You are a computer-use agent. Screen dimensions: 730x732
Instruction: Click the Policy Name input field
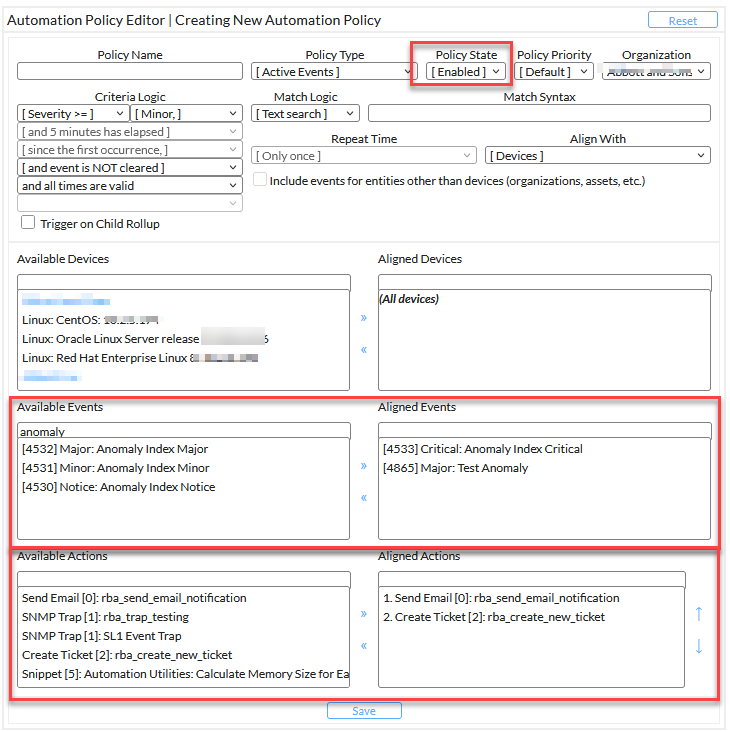(x=130, y=72)
